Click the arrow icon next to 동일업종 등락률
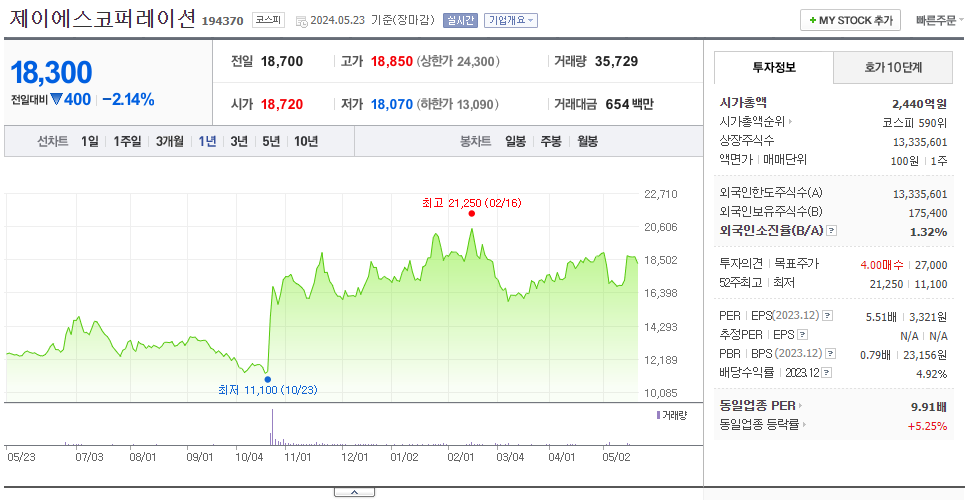The image size is (968, 500). pos(806,425)
